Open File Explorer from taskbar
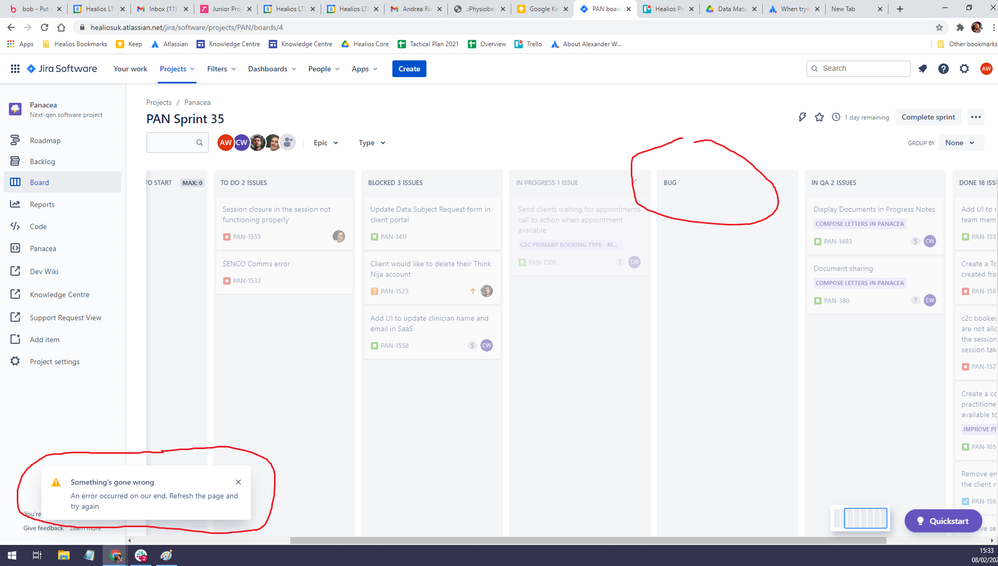The image size is (998, 566). click(x=63, y=555)
